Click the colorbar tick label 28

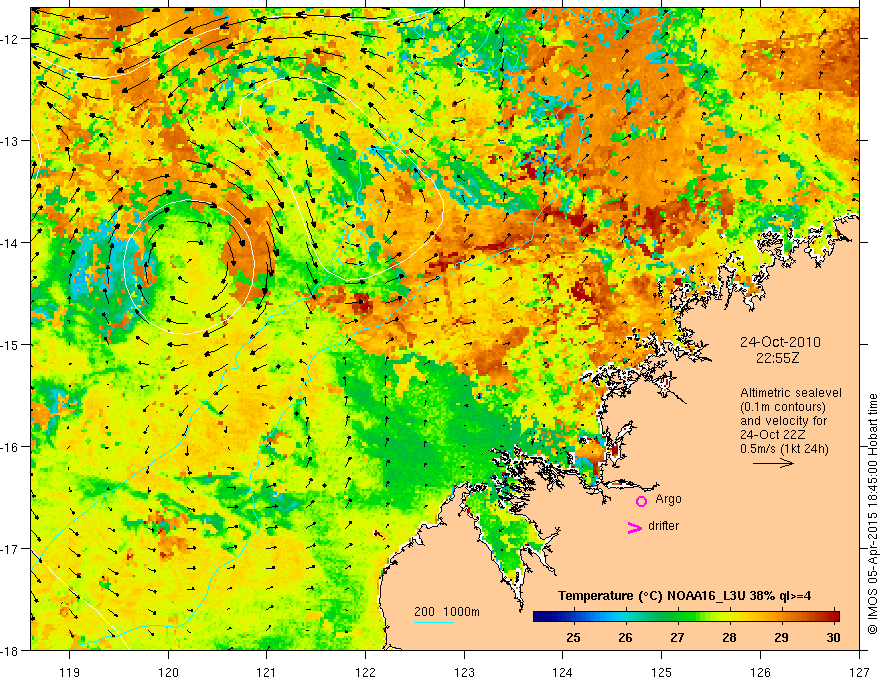coord(729,638)
